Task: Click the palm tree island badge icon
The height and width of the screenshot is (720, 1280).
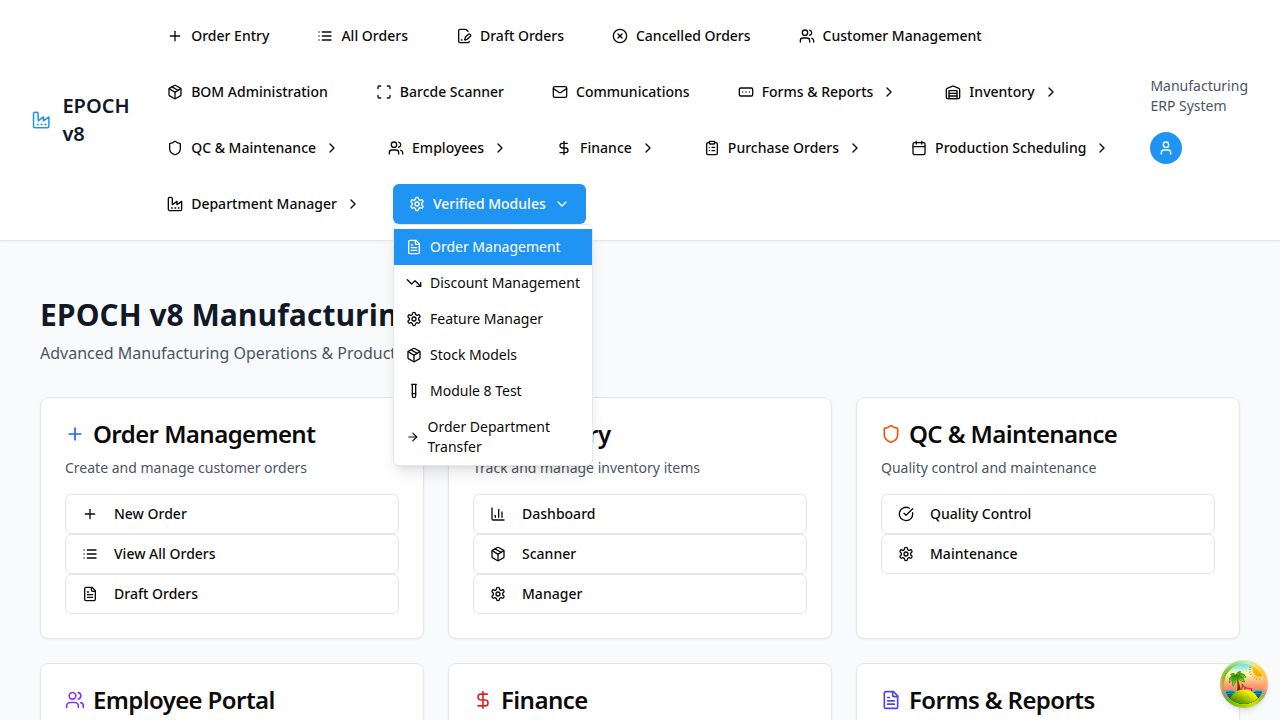Action: (1243, 684)
